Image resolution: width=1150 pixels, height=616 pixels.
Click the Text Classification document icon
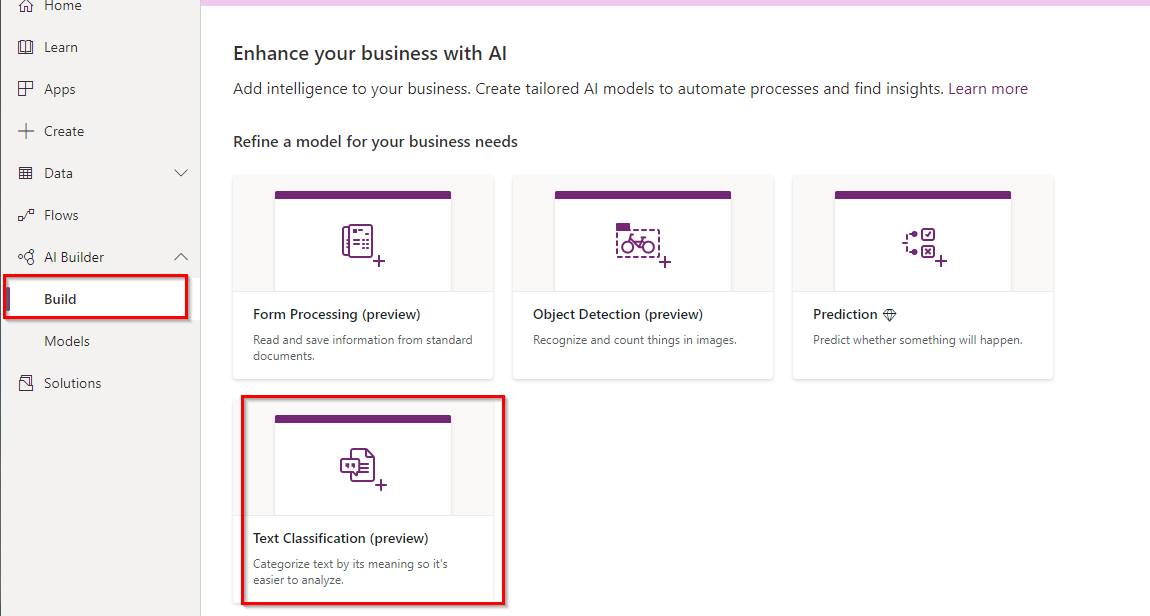pos(361,467)
